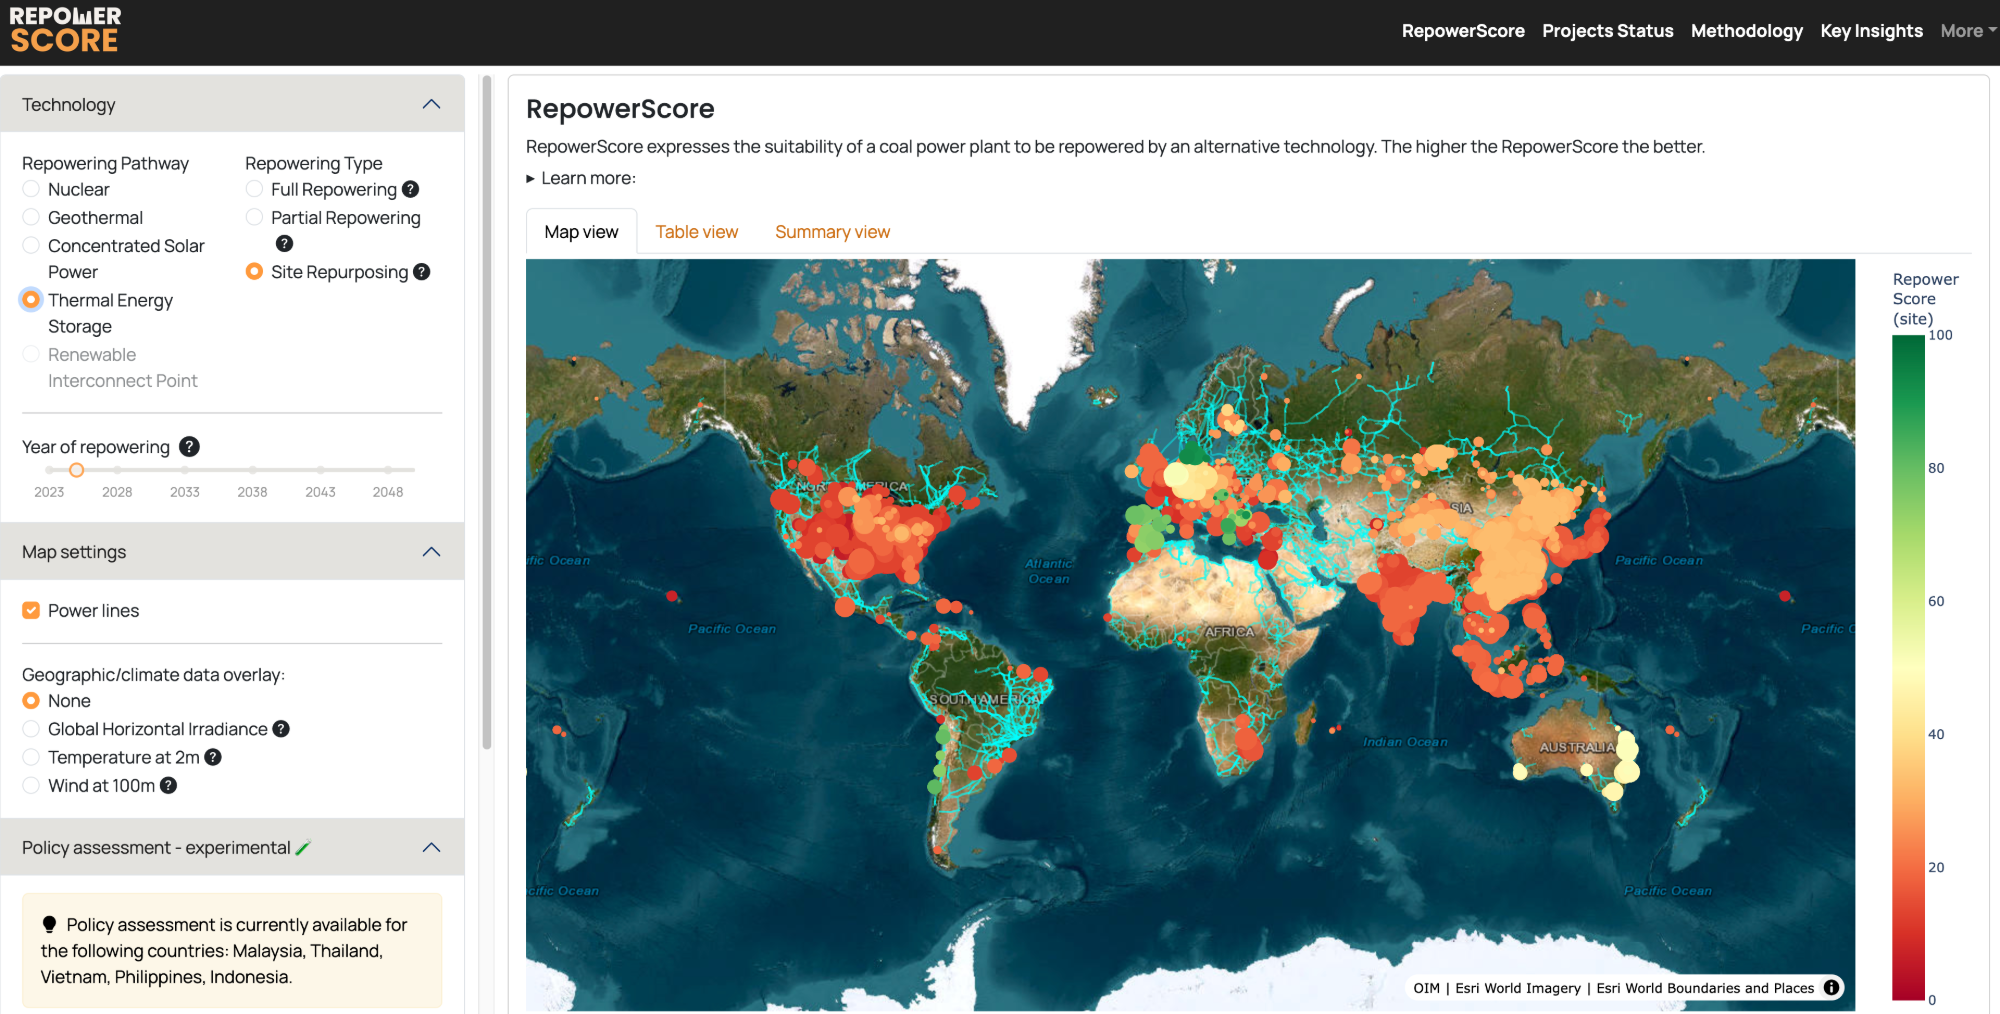Open the Year of repowering help icon

(x=189, y=447)
